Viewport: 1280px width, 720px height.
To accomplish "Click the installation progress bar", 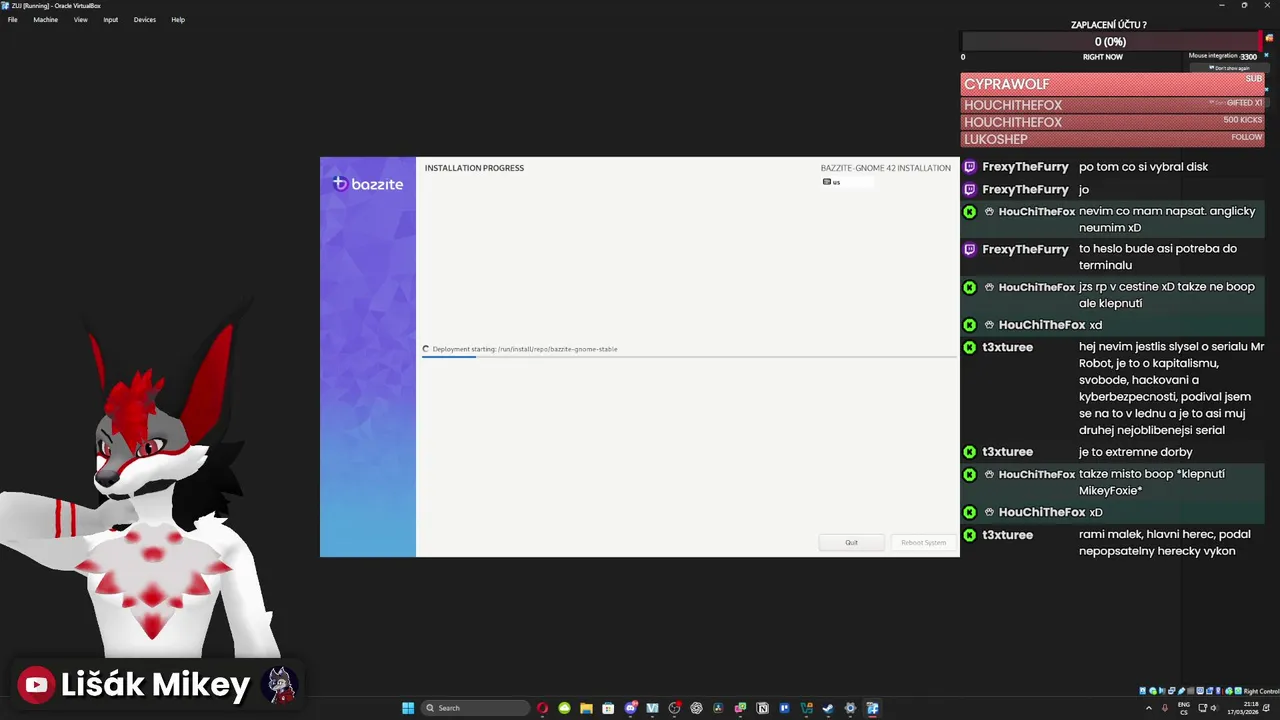I will (688, 356).
